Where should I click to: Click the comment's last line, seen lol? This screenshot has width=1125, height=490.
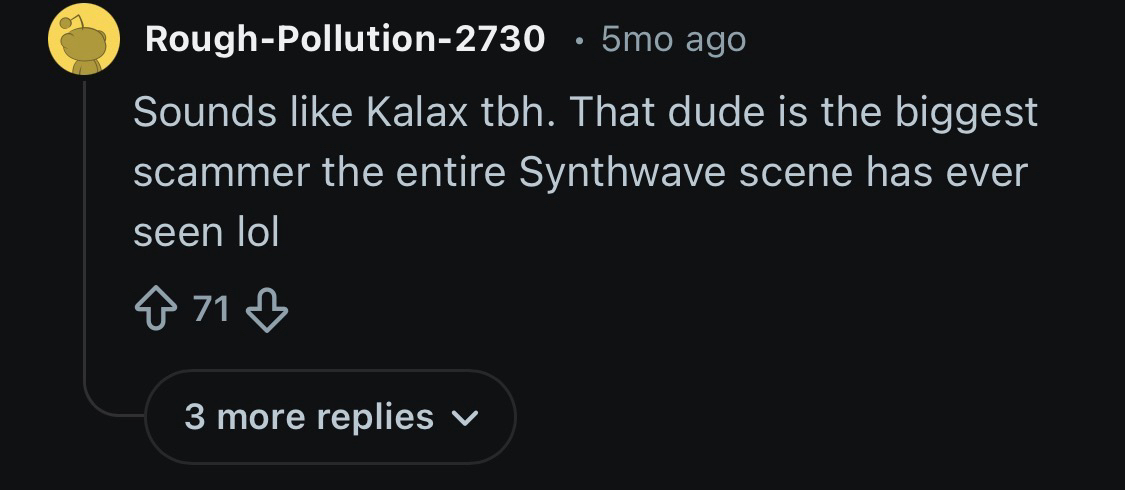pos(206,232)
